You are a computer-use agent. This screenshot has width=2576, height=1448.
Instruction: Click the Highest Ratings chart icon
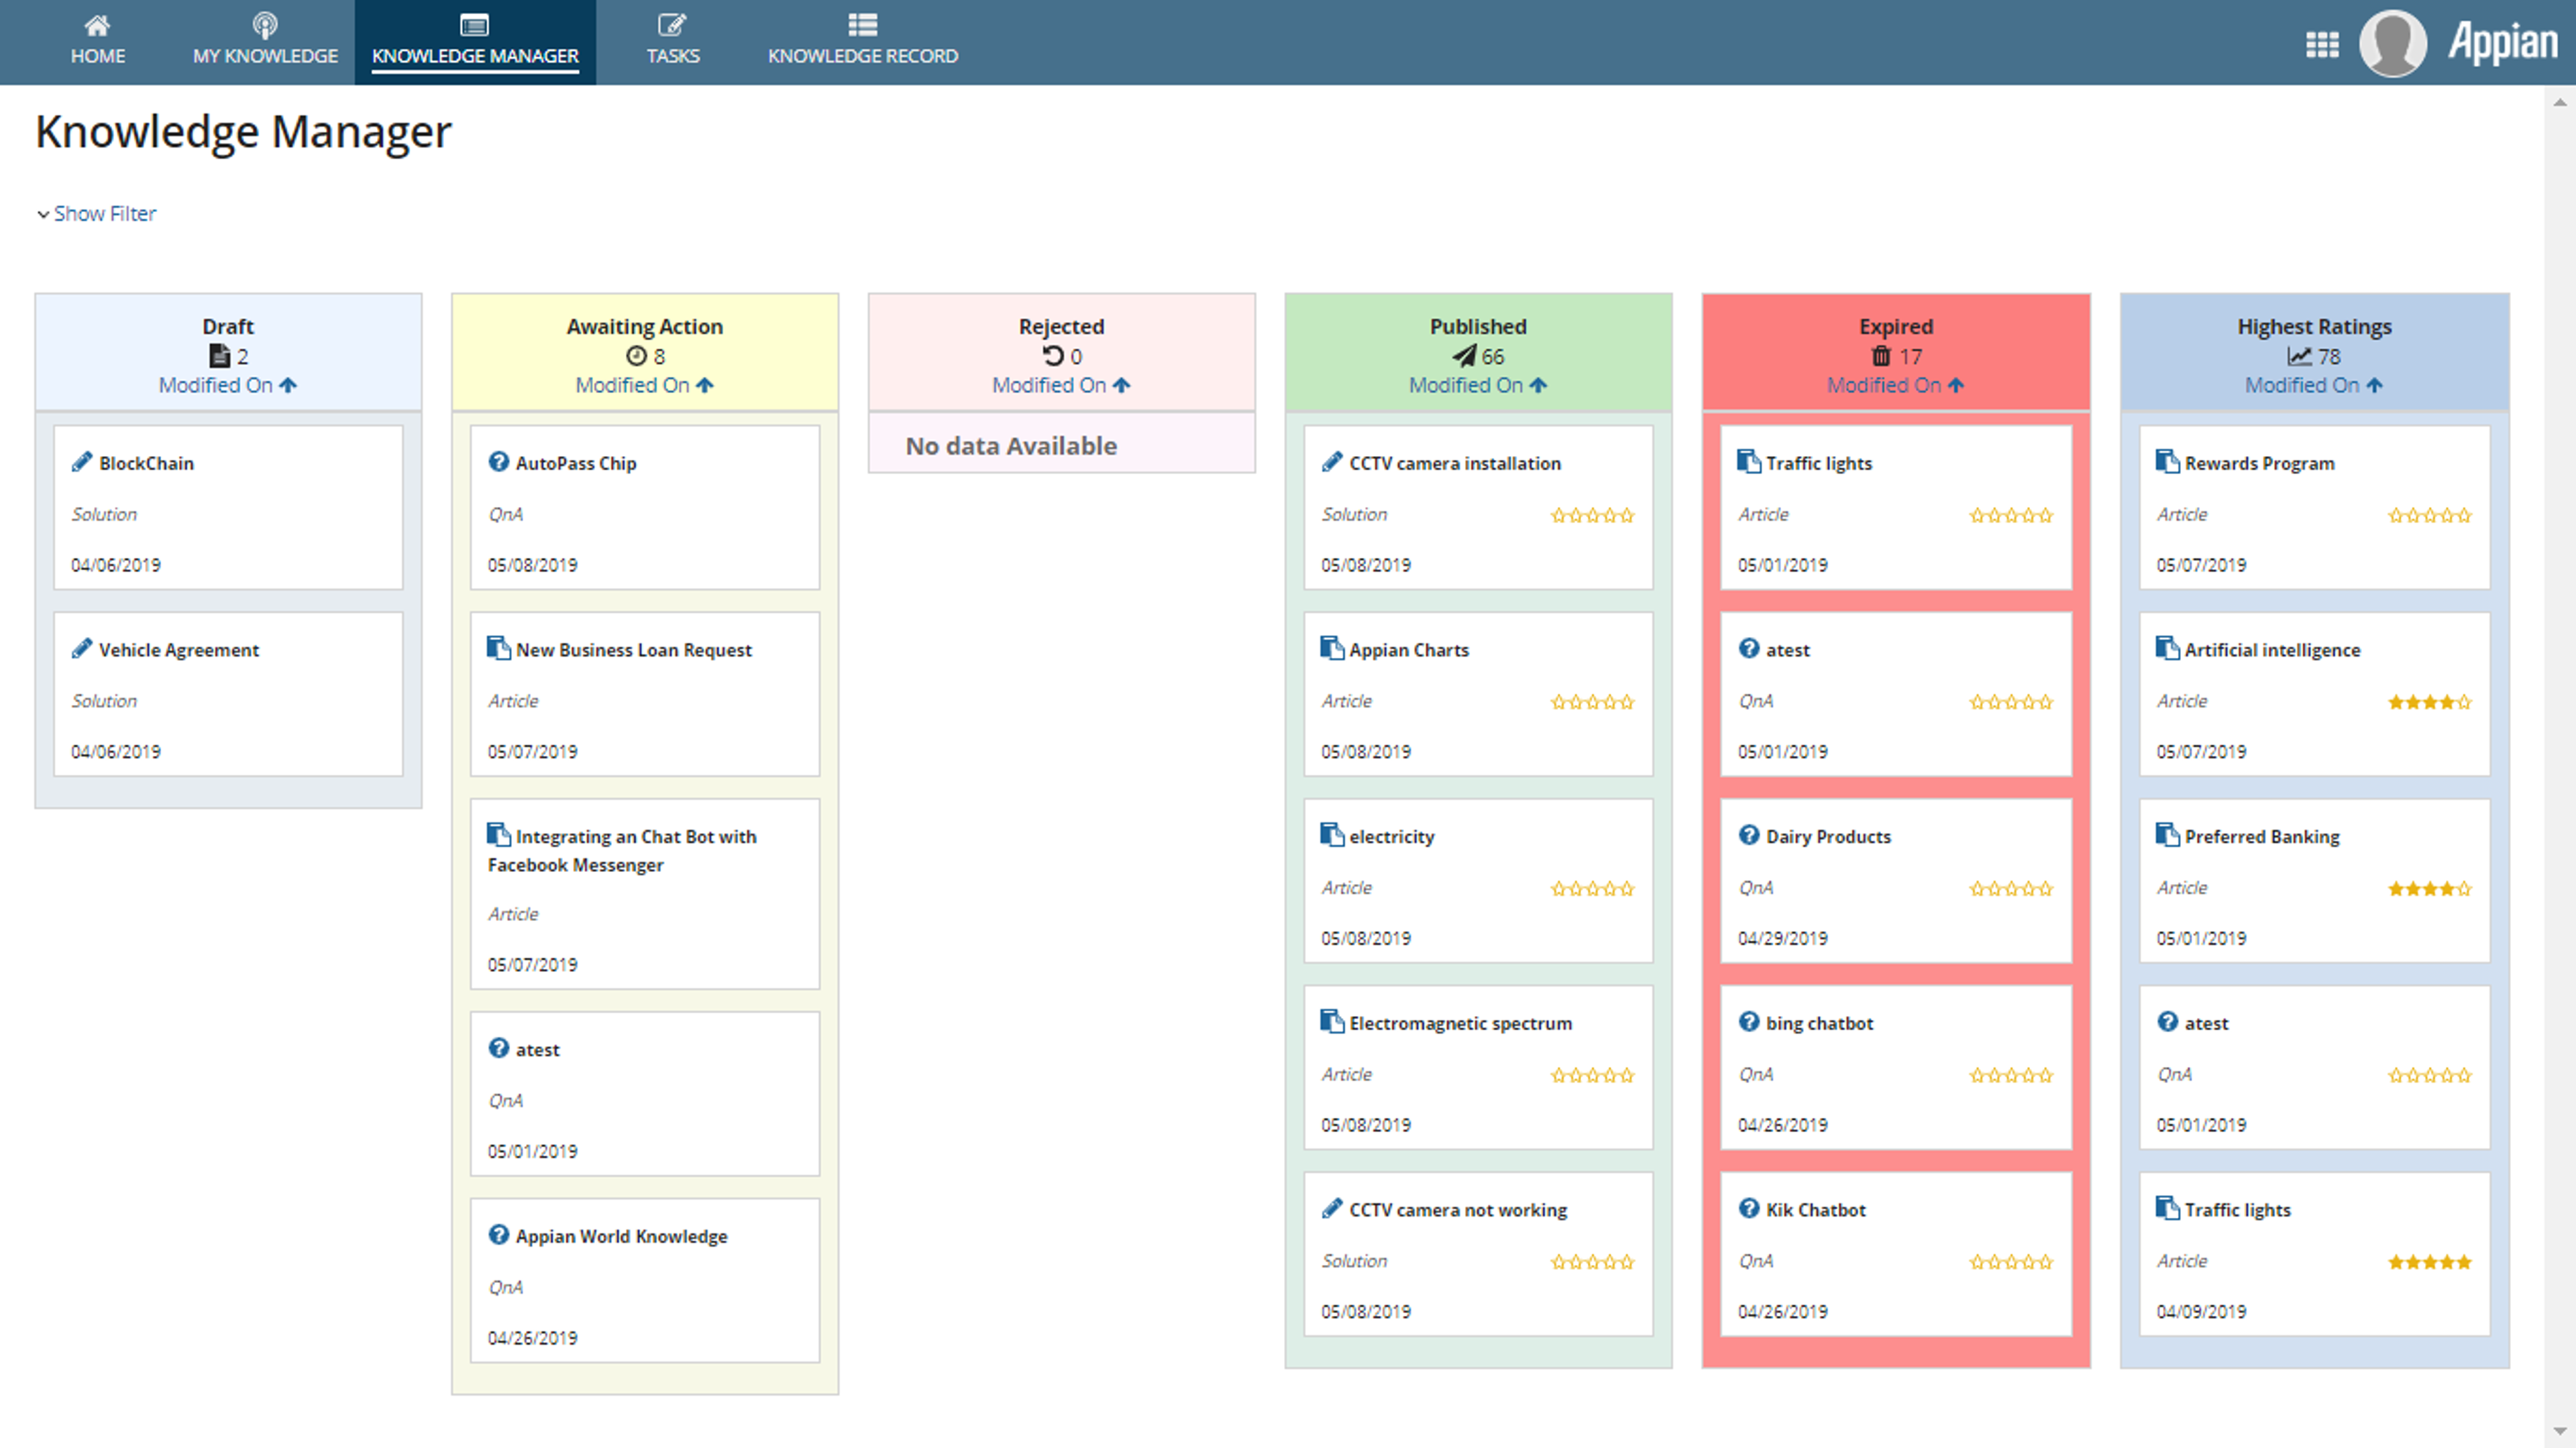2299,356
